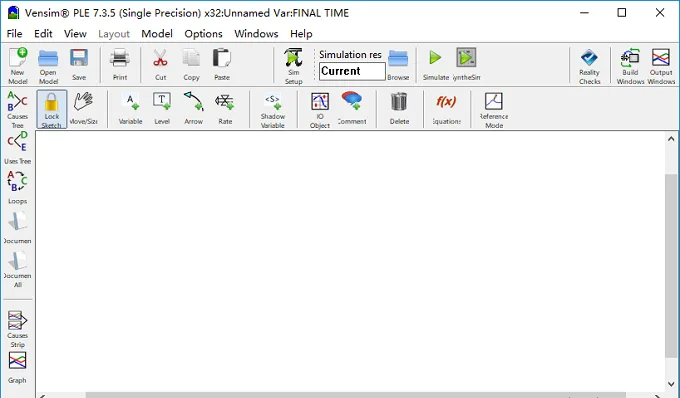Screen dimensions: 680x398
Task: Select the Level tool
Action: [x=162, y=109]
